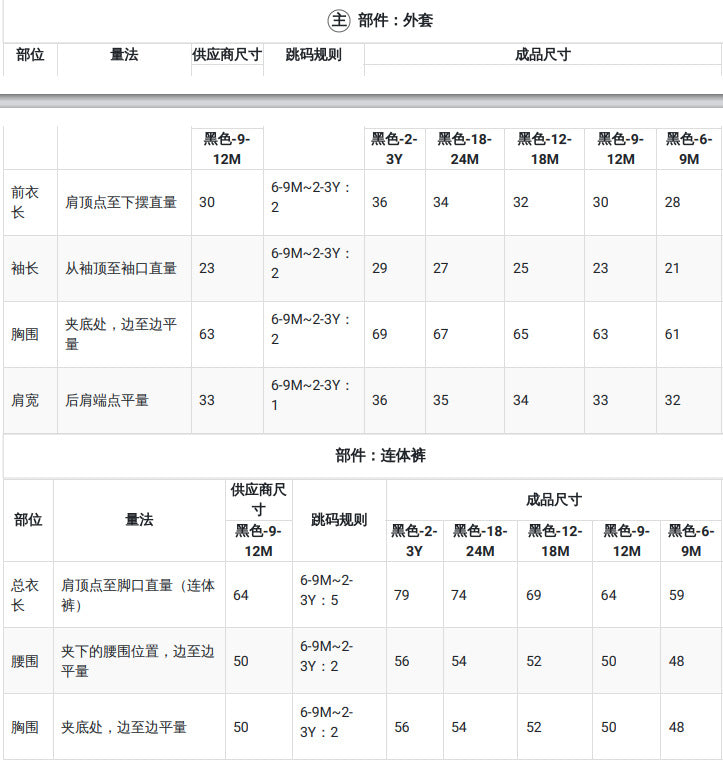Click the 部件：连体裤 section heading
723x762 pixels.
coord(380,455)
